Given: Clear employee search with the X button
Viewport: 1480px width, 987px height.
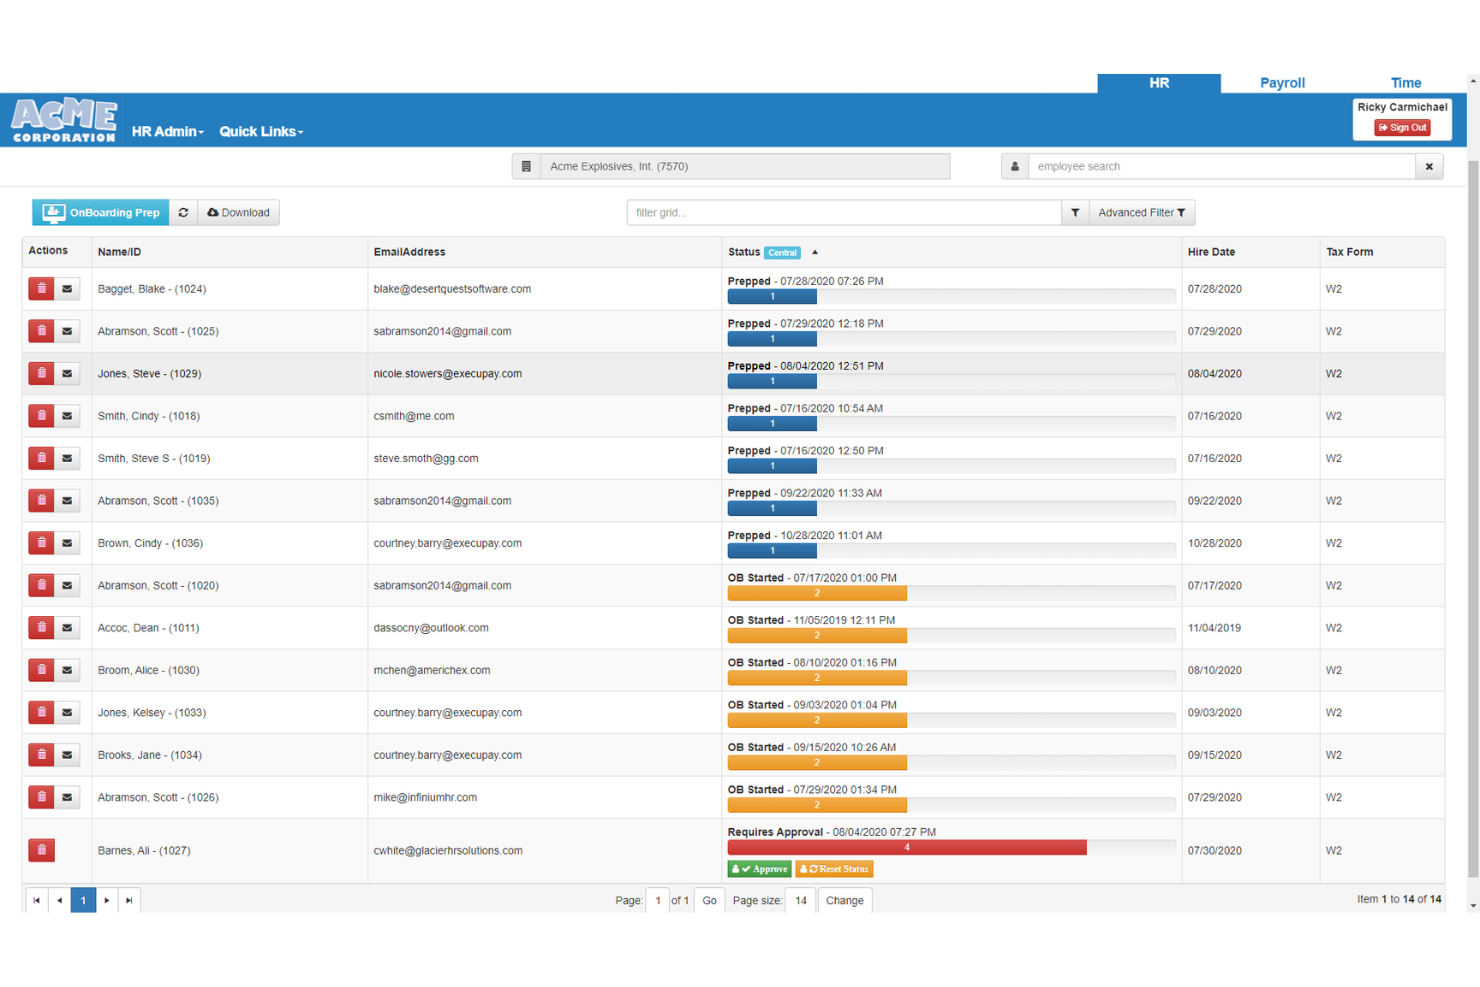Looking at the screenshot, I should click(x=1429, y=166).
